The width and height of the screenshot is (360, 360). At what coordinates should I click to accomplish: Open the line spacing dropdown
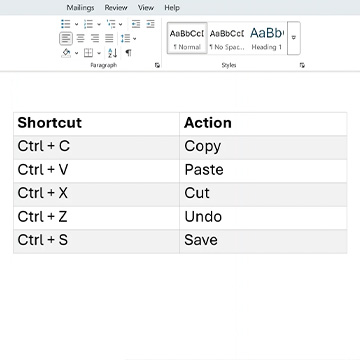135,39
